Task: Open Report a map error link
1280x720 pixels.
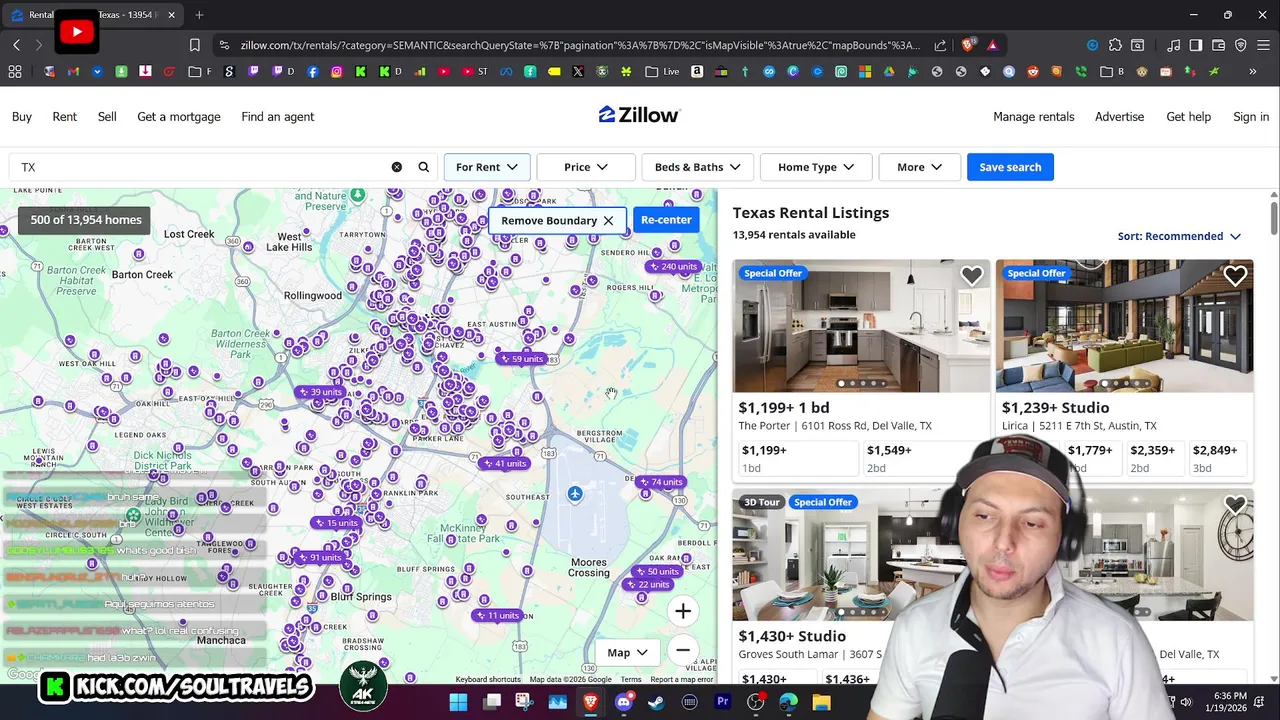Action: (x=682, y=680)
